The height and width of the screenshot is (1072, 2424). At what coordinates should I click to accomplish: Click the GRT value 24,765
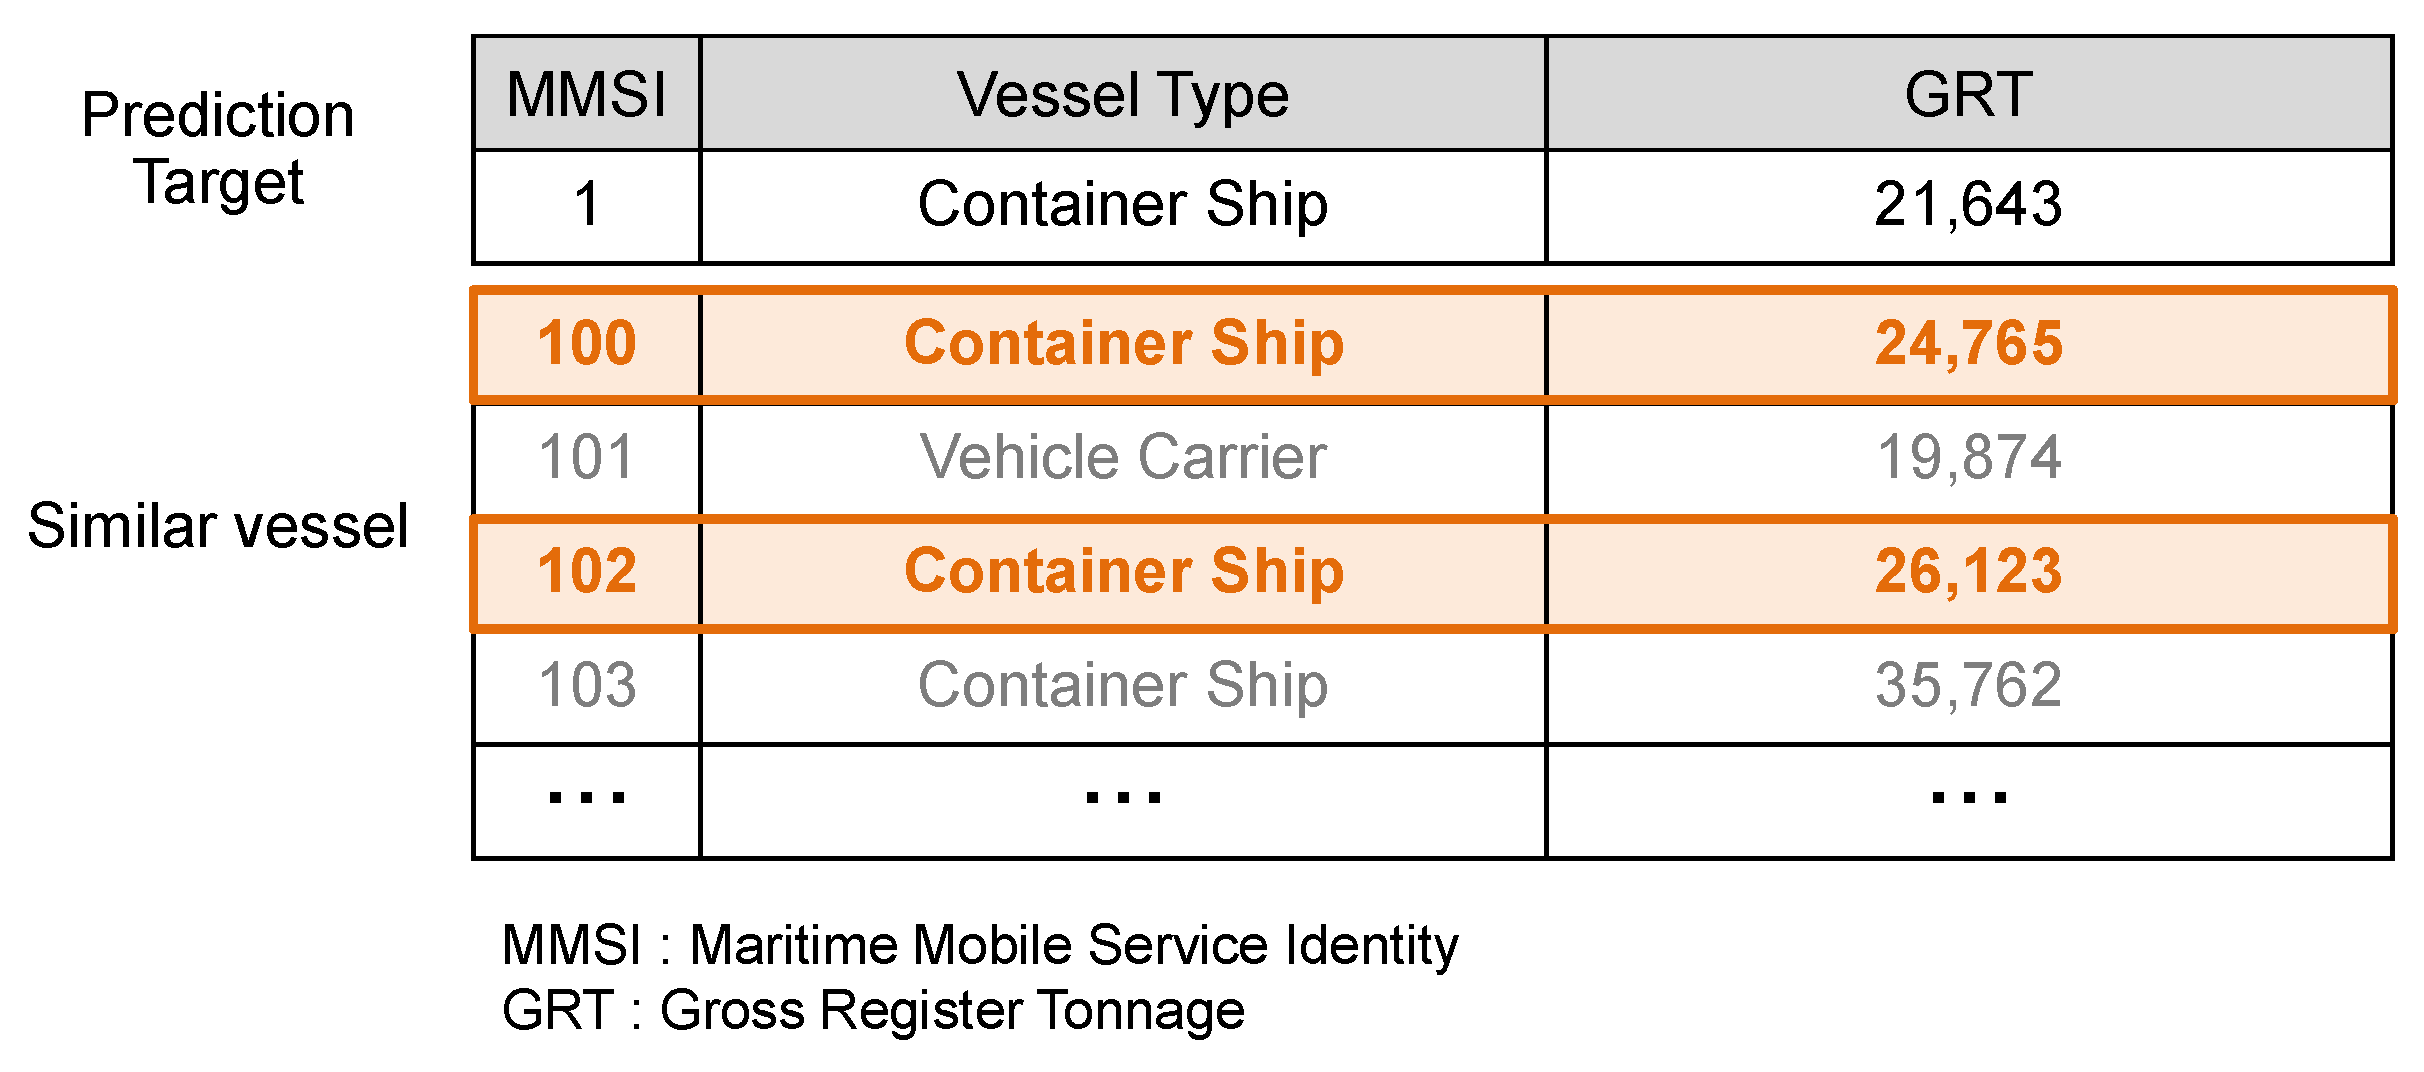click(1968, 343)
